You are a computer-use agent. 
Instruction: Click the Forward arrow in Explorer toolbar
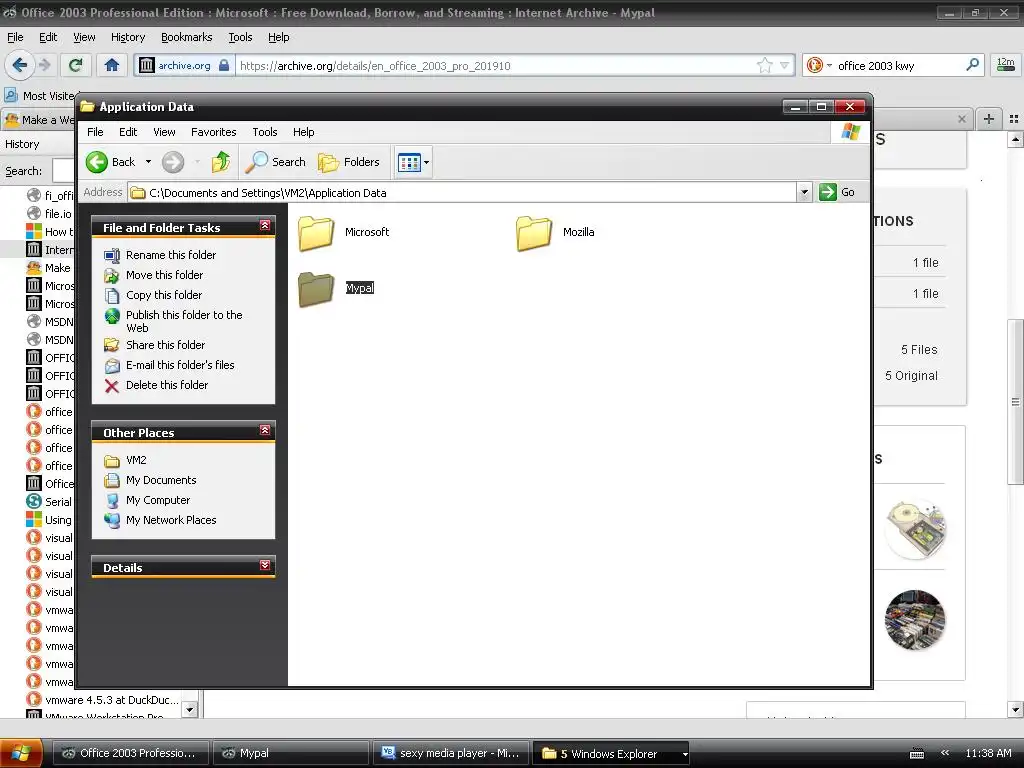(x=173, y=162)
